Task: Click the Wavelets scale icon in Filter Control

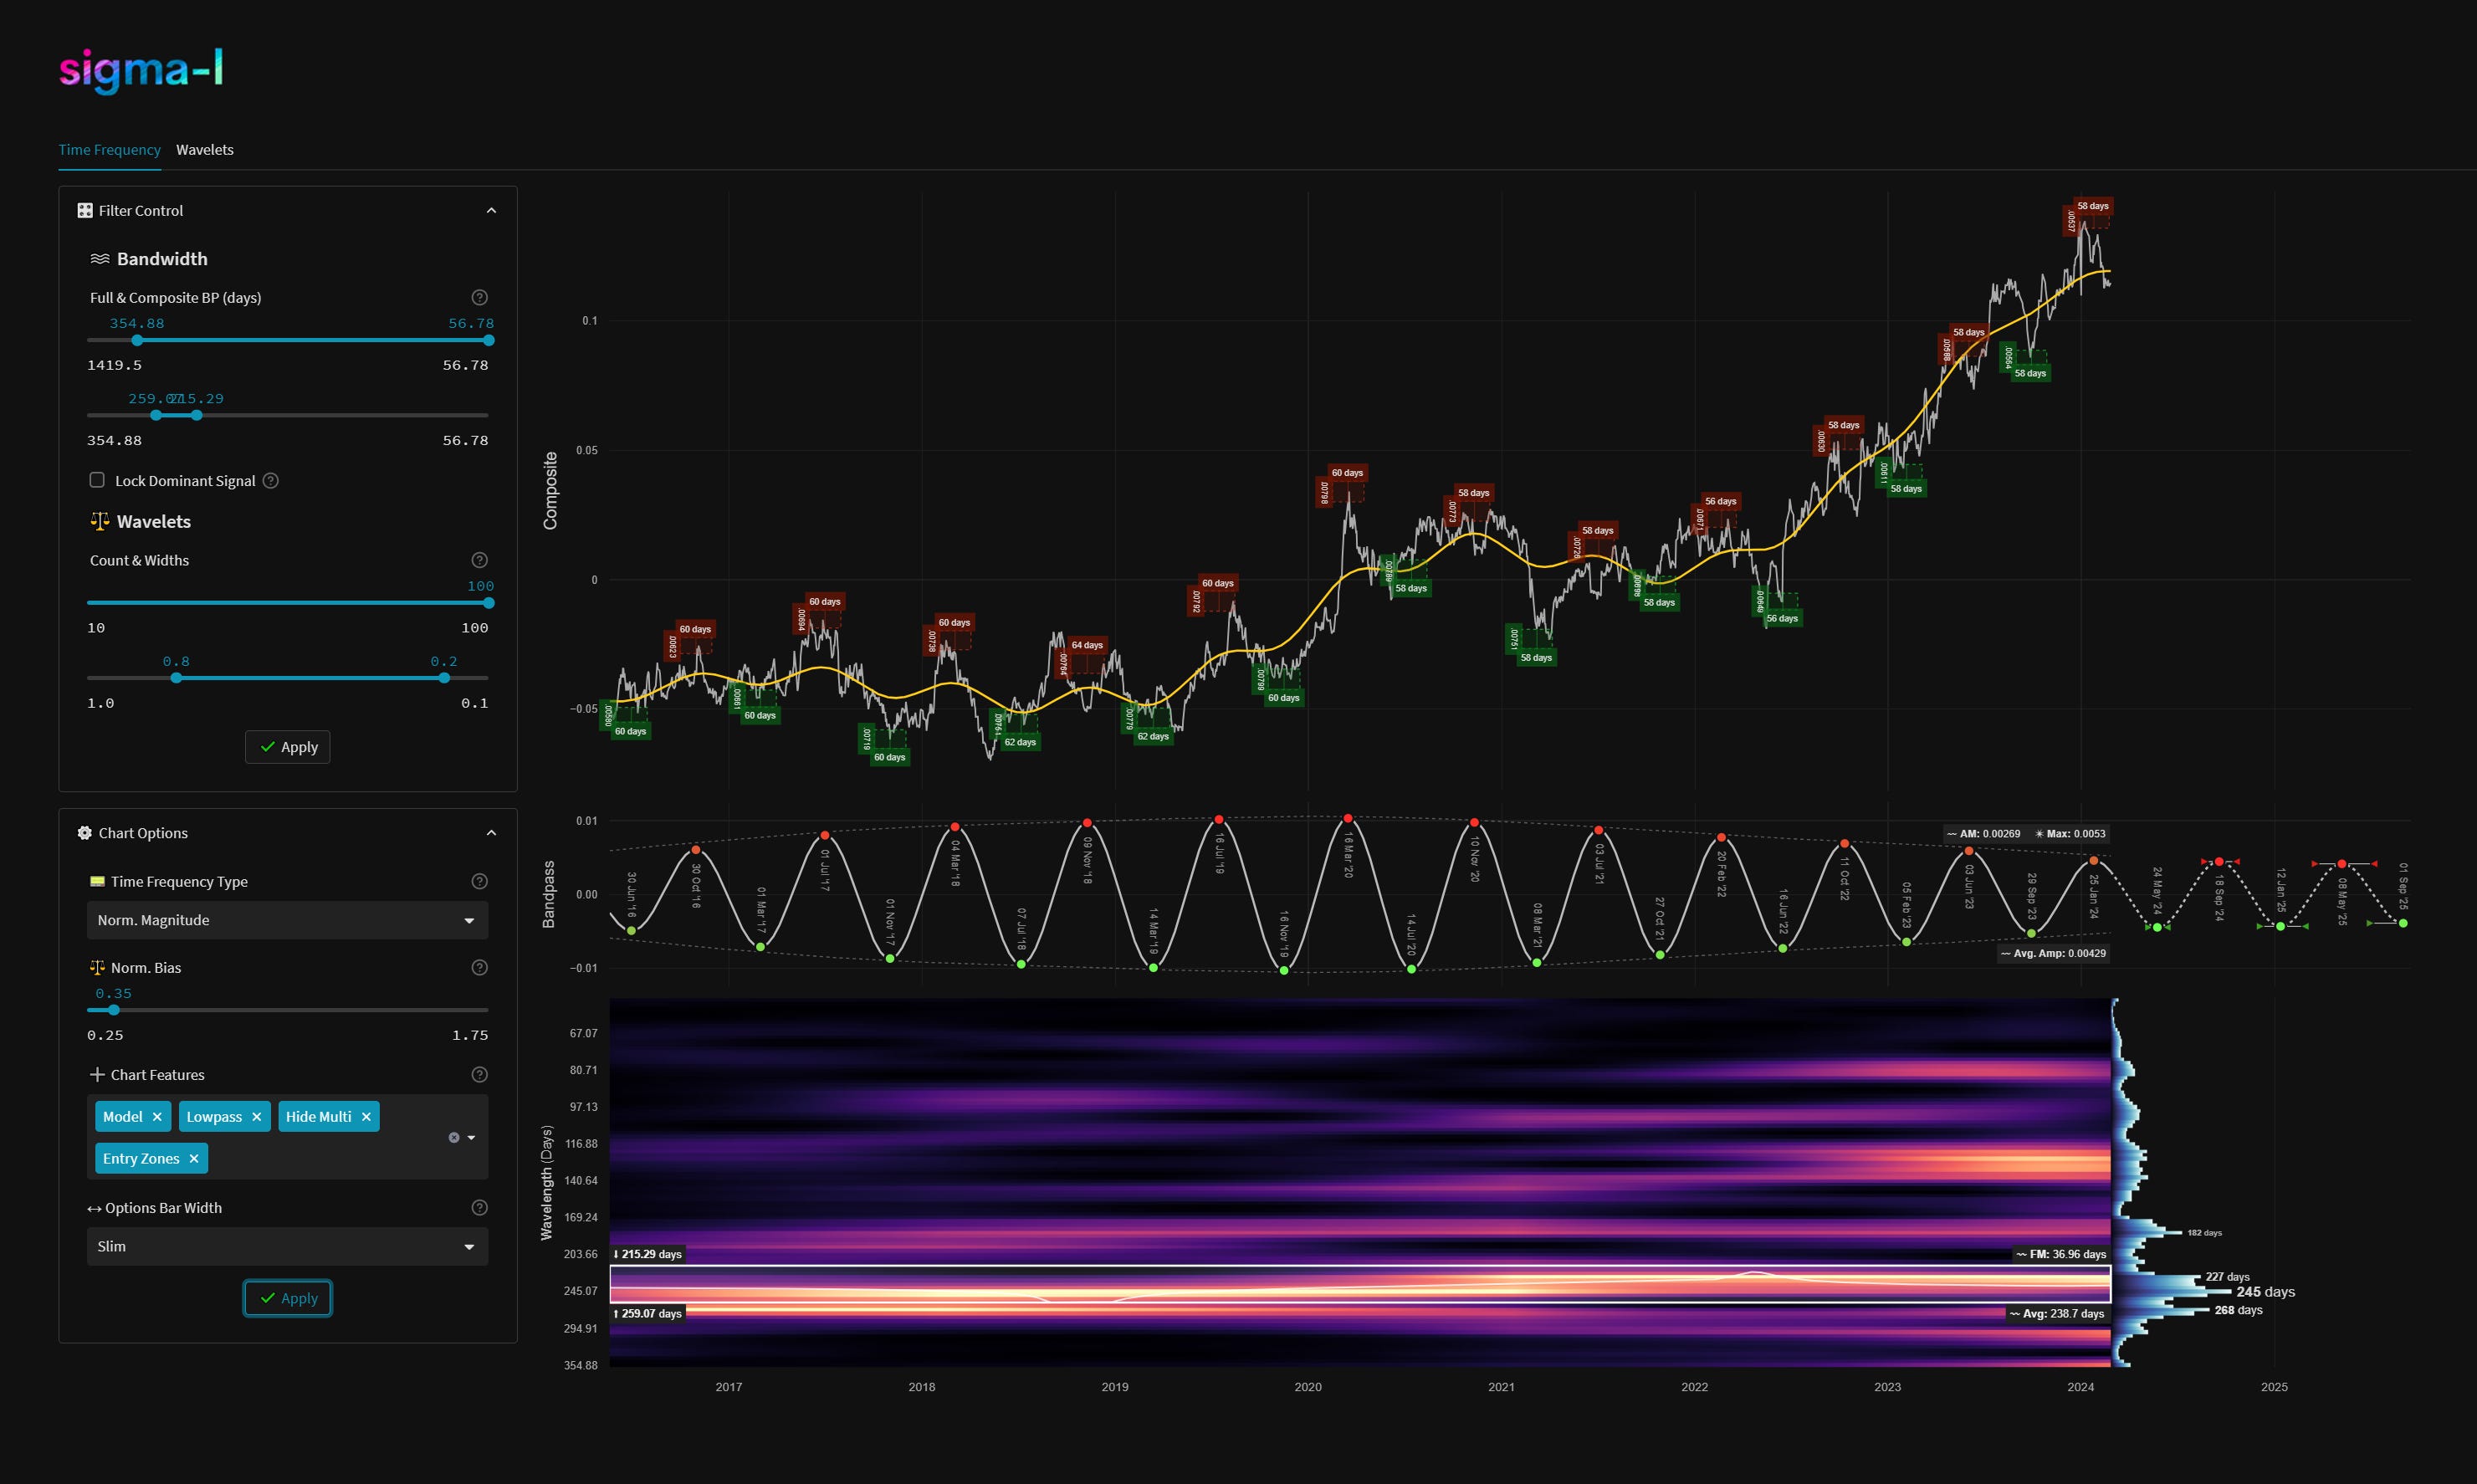Action: coord(100,521)
